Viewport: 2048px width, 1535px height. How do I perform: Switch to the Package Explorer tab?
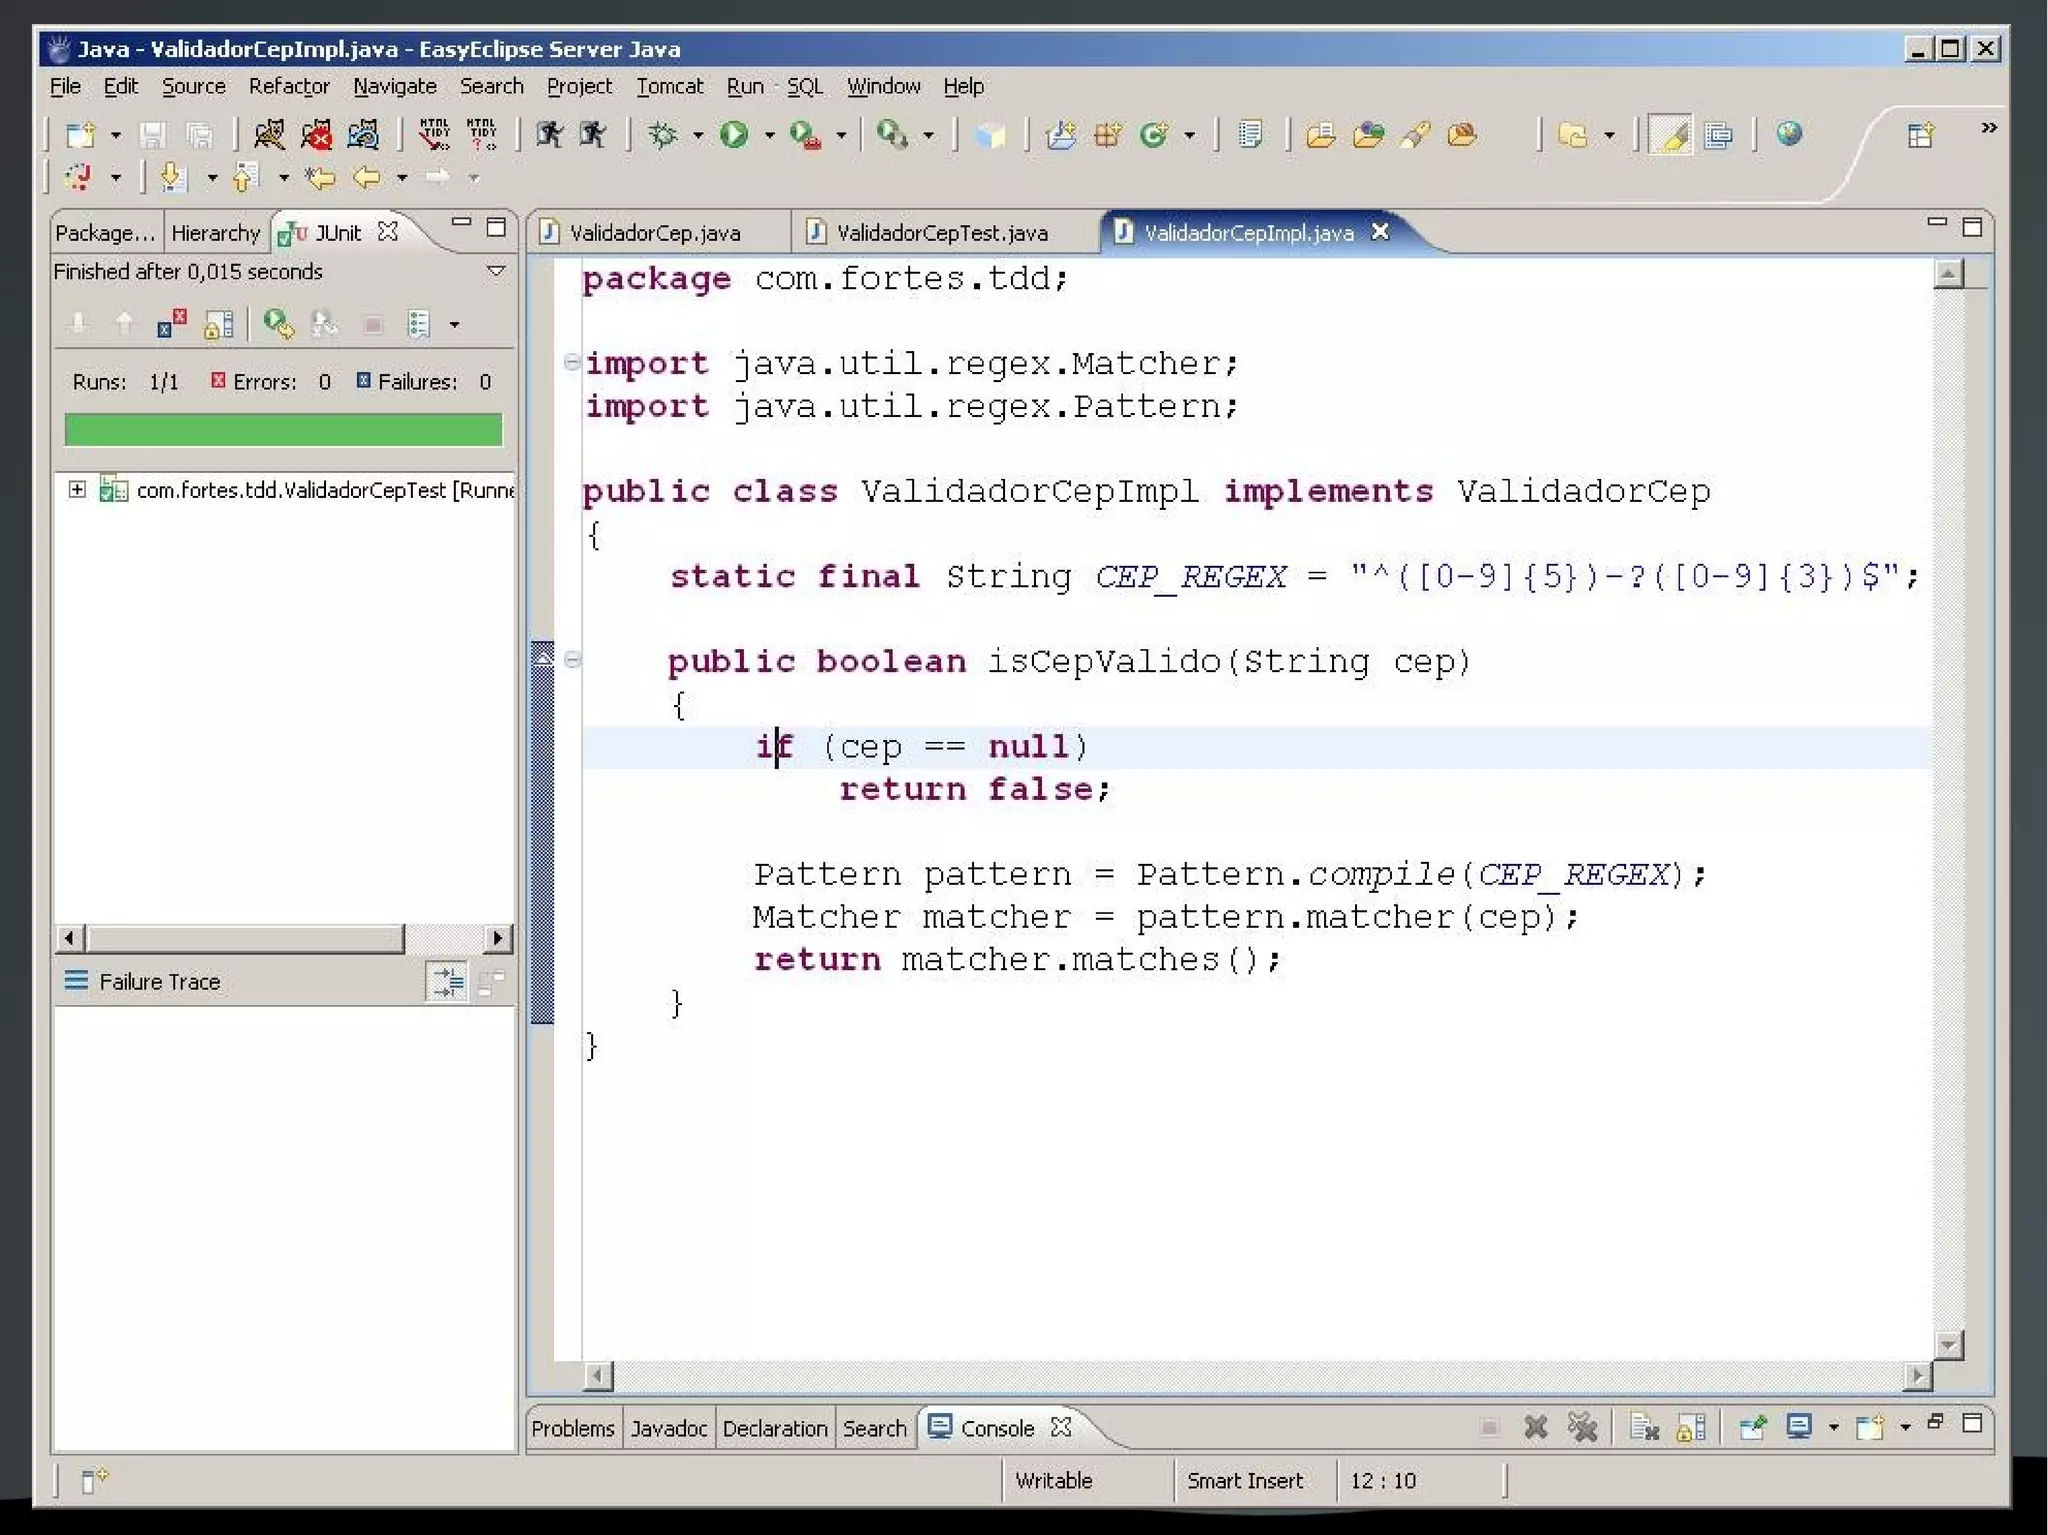coord(105,233)
